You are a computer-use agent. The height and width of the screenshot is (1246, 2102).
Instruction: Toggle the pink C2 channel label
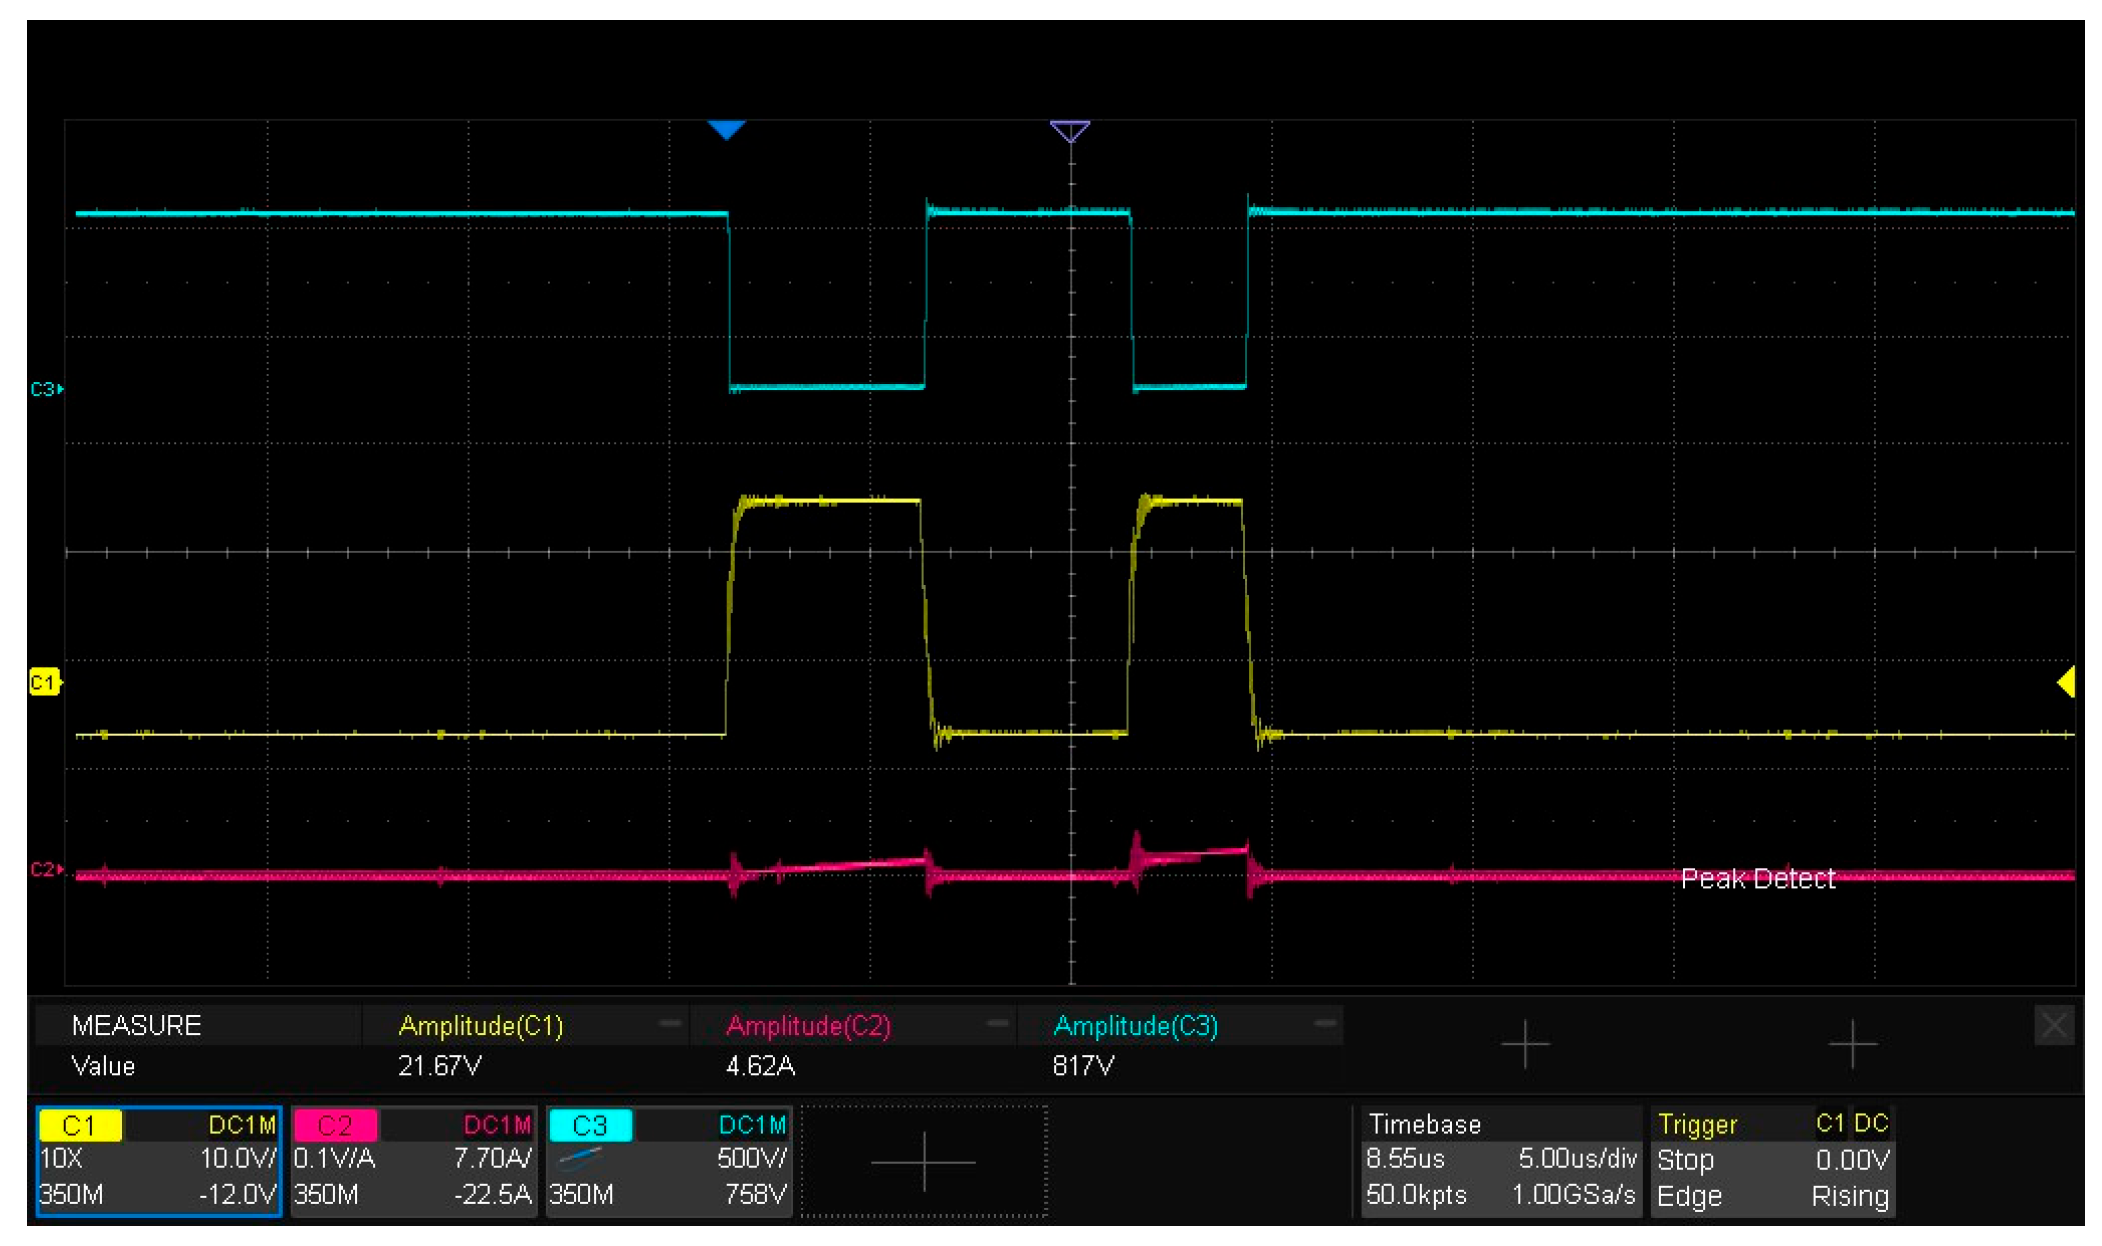(x=335, y=1125)
